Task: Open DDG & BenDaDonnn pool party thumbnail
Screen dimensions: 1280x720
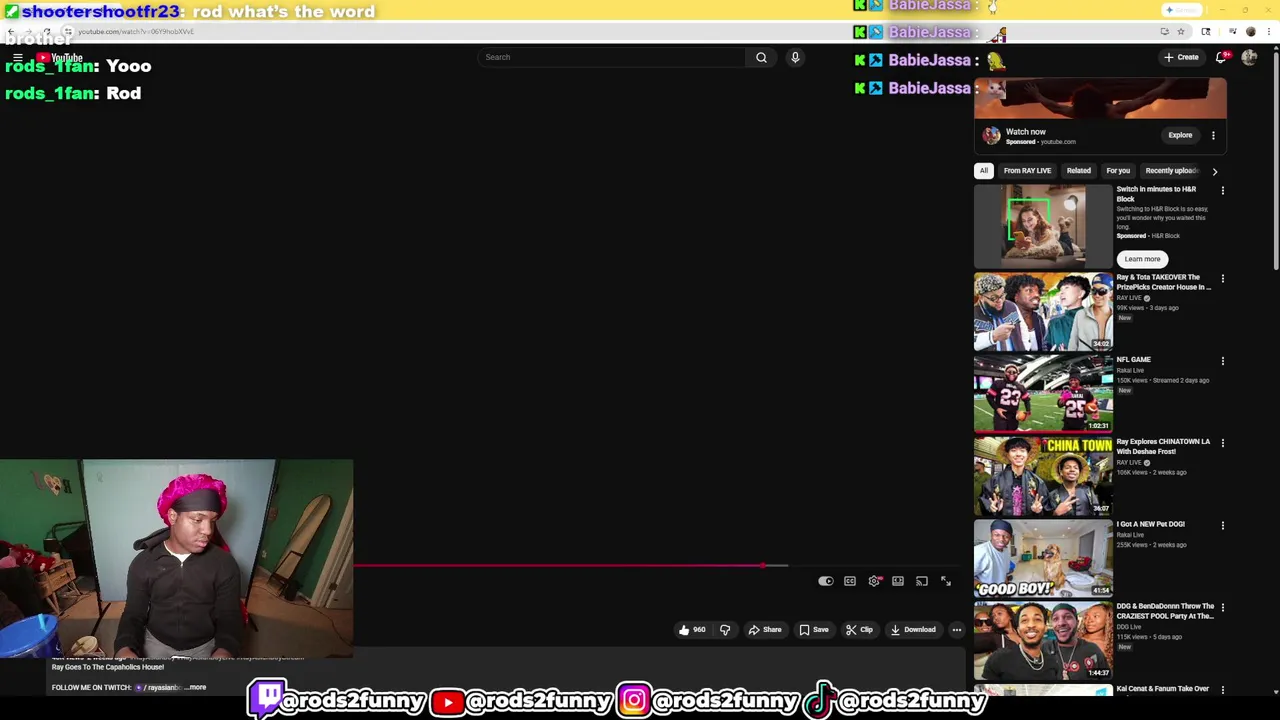Action: click(x=1043, y=641)
